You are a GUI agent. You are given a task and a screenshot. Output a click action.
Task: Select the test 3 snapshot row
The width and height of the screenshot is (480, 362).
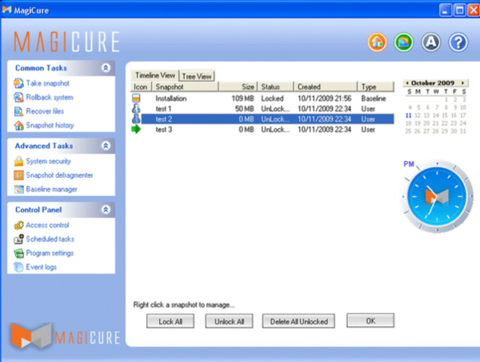pyautogui.click(x=262, y=130)
